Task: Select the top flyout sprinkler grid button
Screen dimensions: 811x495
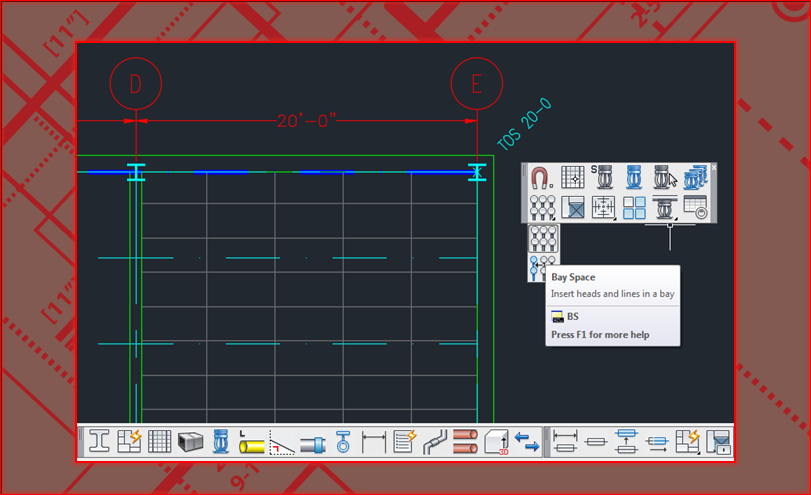Action: pos(543,238)
